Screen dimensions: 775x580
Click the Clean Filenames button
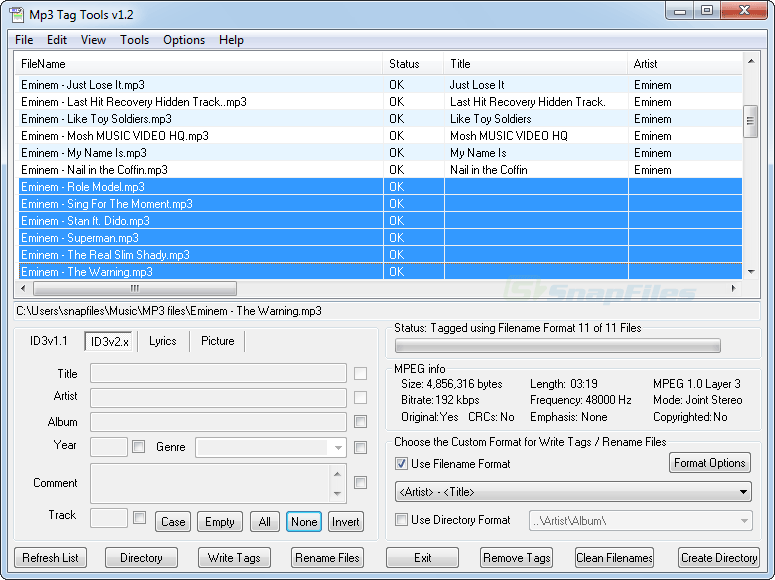tap(614, 558)
